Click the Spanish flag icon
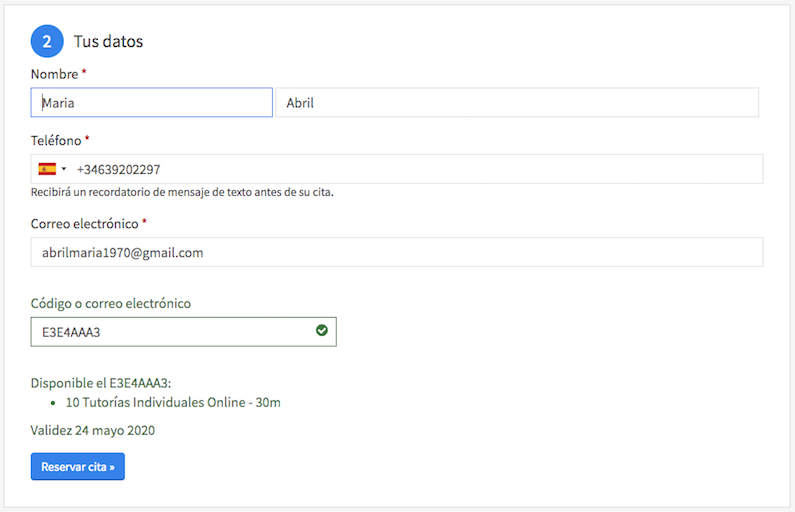The width and height of the screenshot is (795, 512). coord(47,169)
